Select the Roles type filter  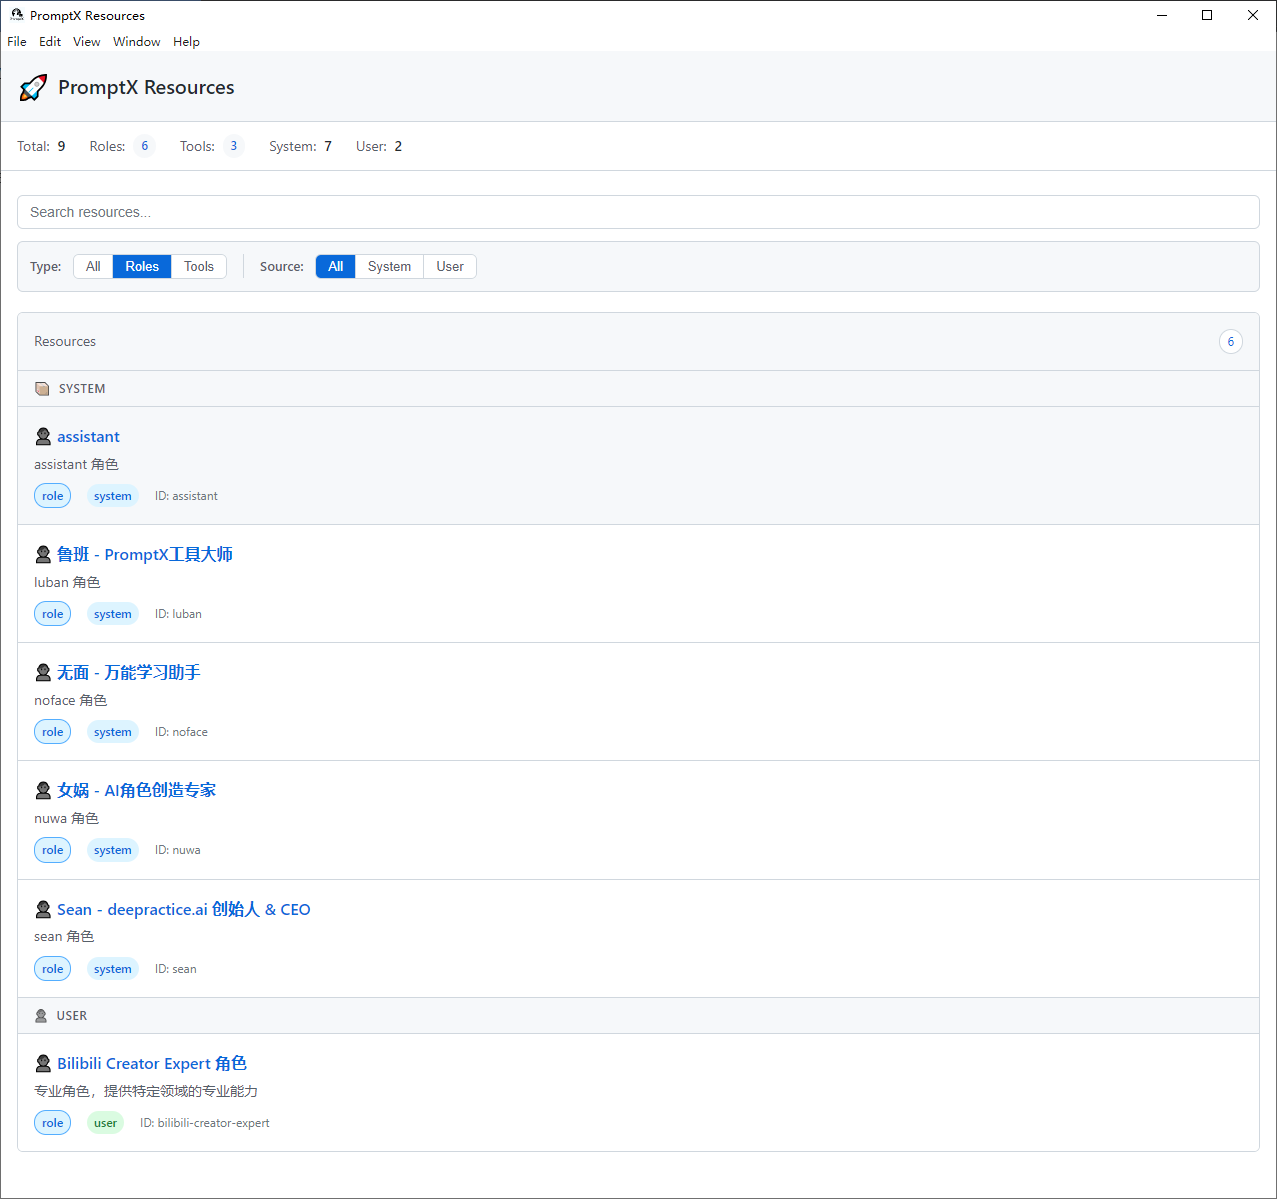(142, 267)
